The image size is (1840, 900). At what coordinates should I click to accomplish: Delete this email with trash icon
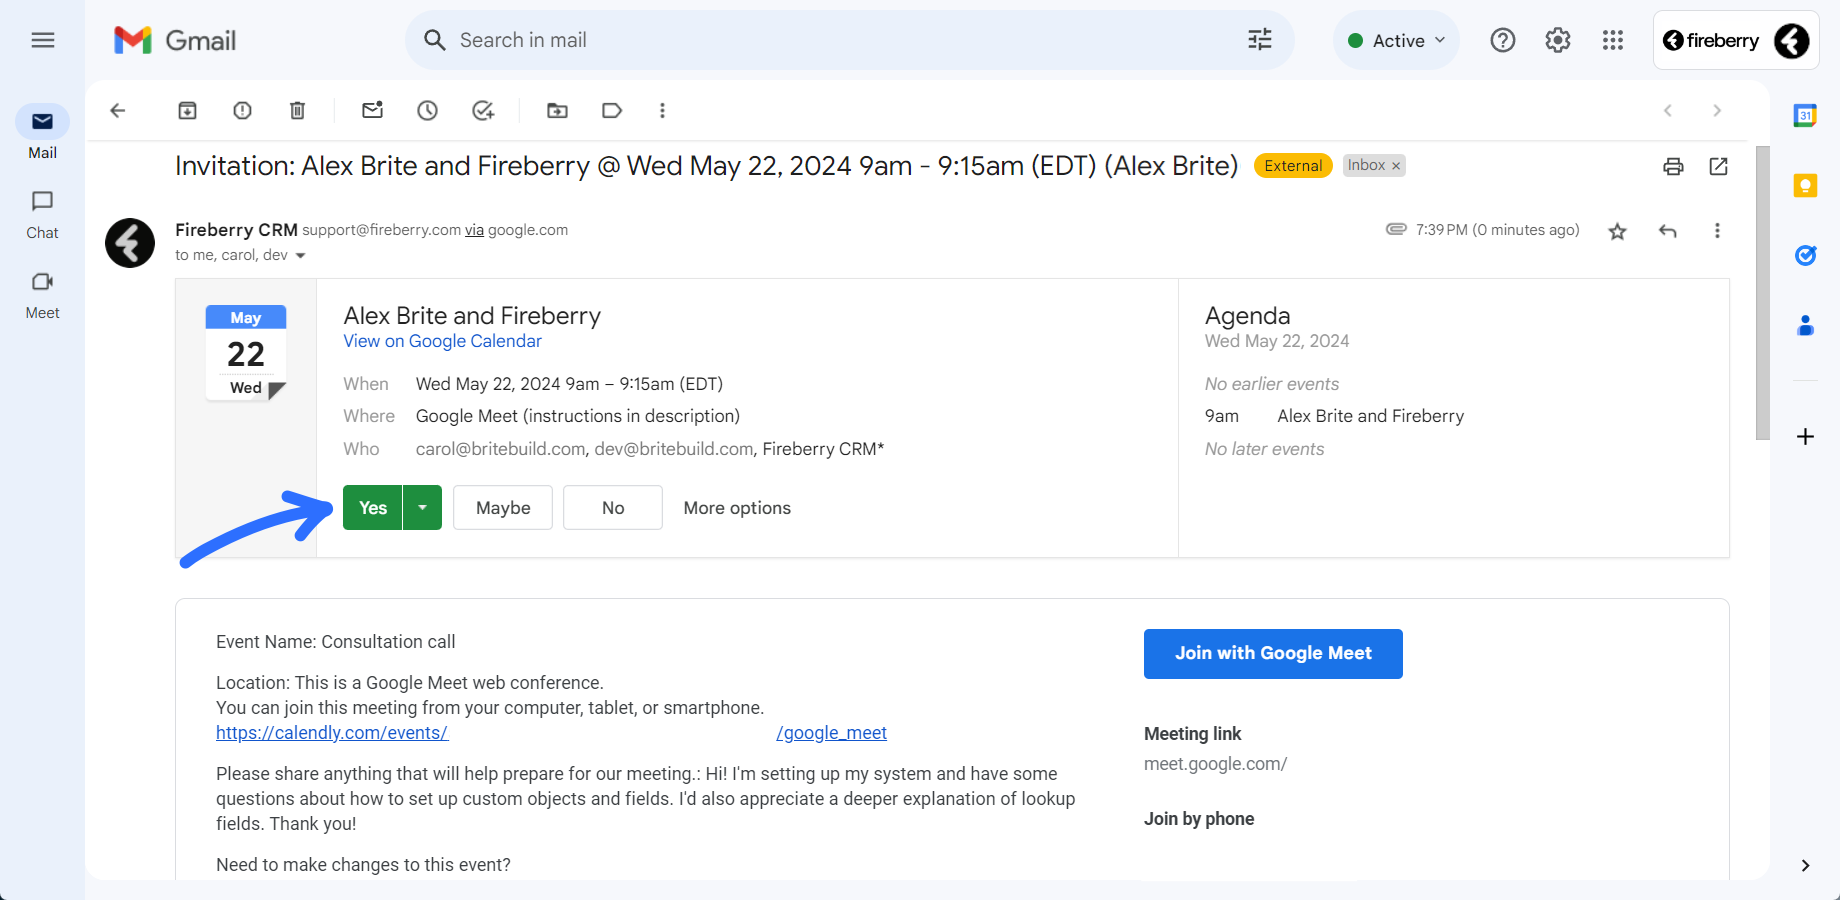(x=298, y=111)
